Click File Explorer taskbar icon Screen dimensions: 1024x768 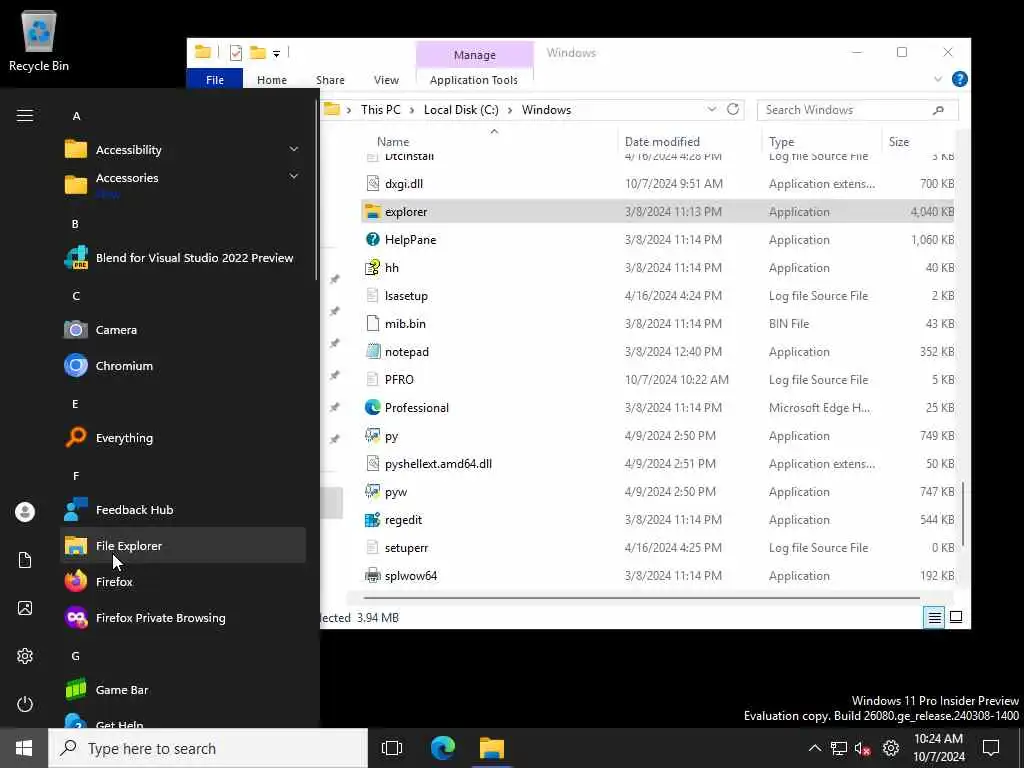(x=492, y=748)
